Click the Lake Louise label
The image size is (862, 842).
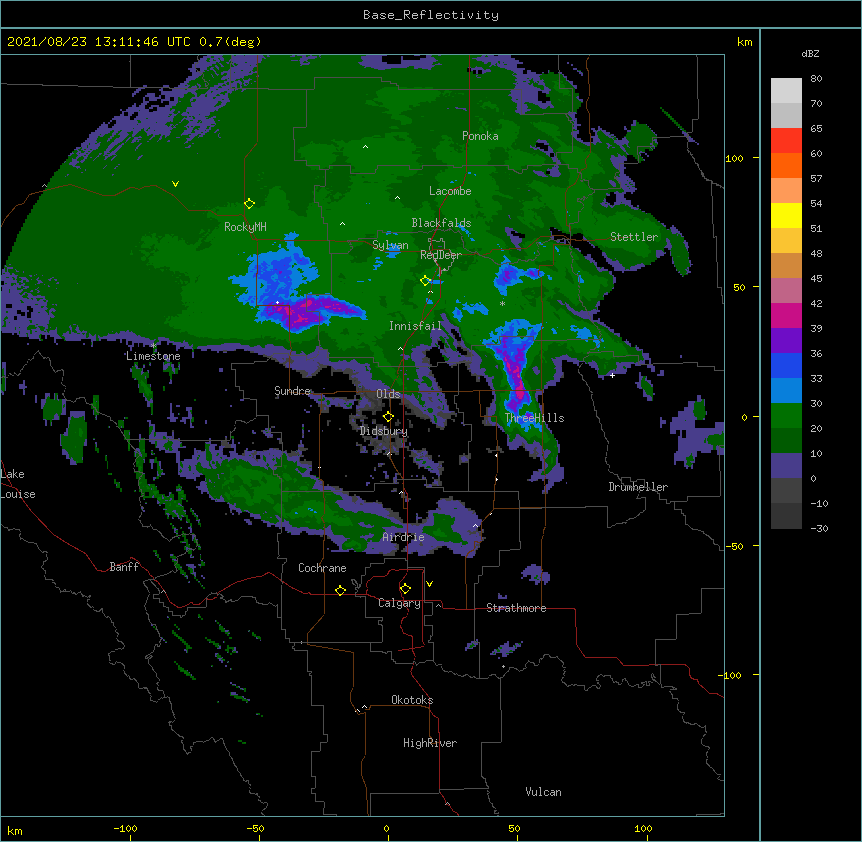18,484
